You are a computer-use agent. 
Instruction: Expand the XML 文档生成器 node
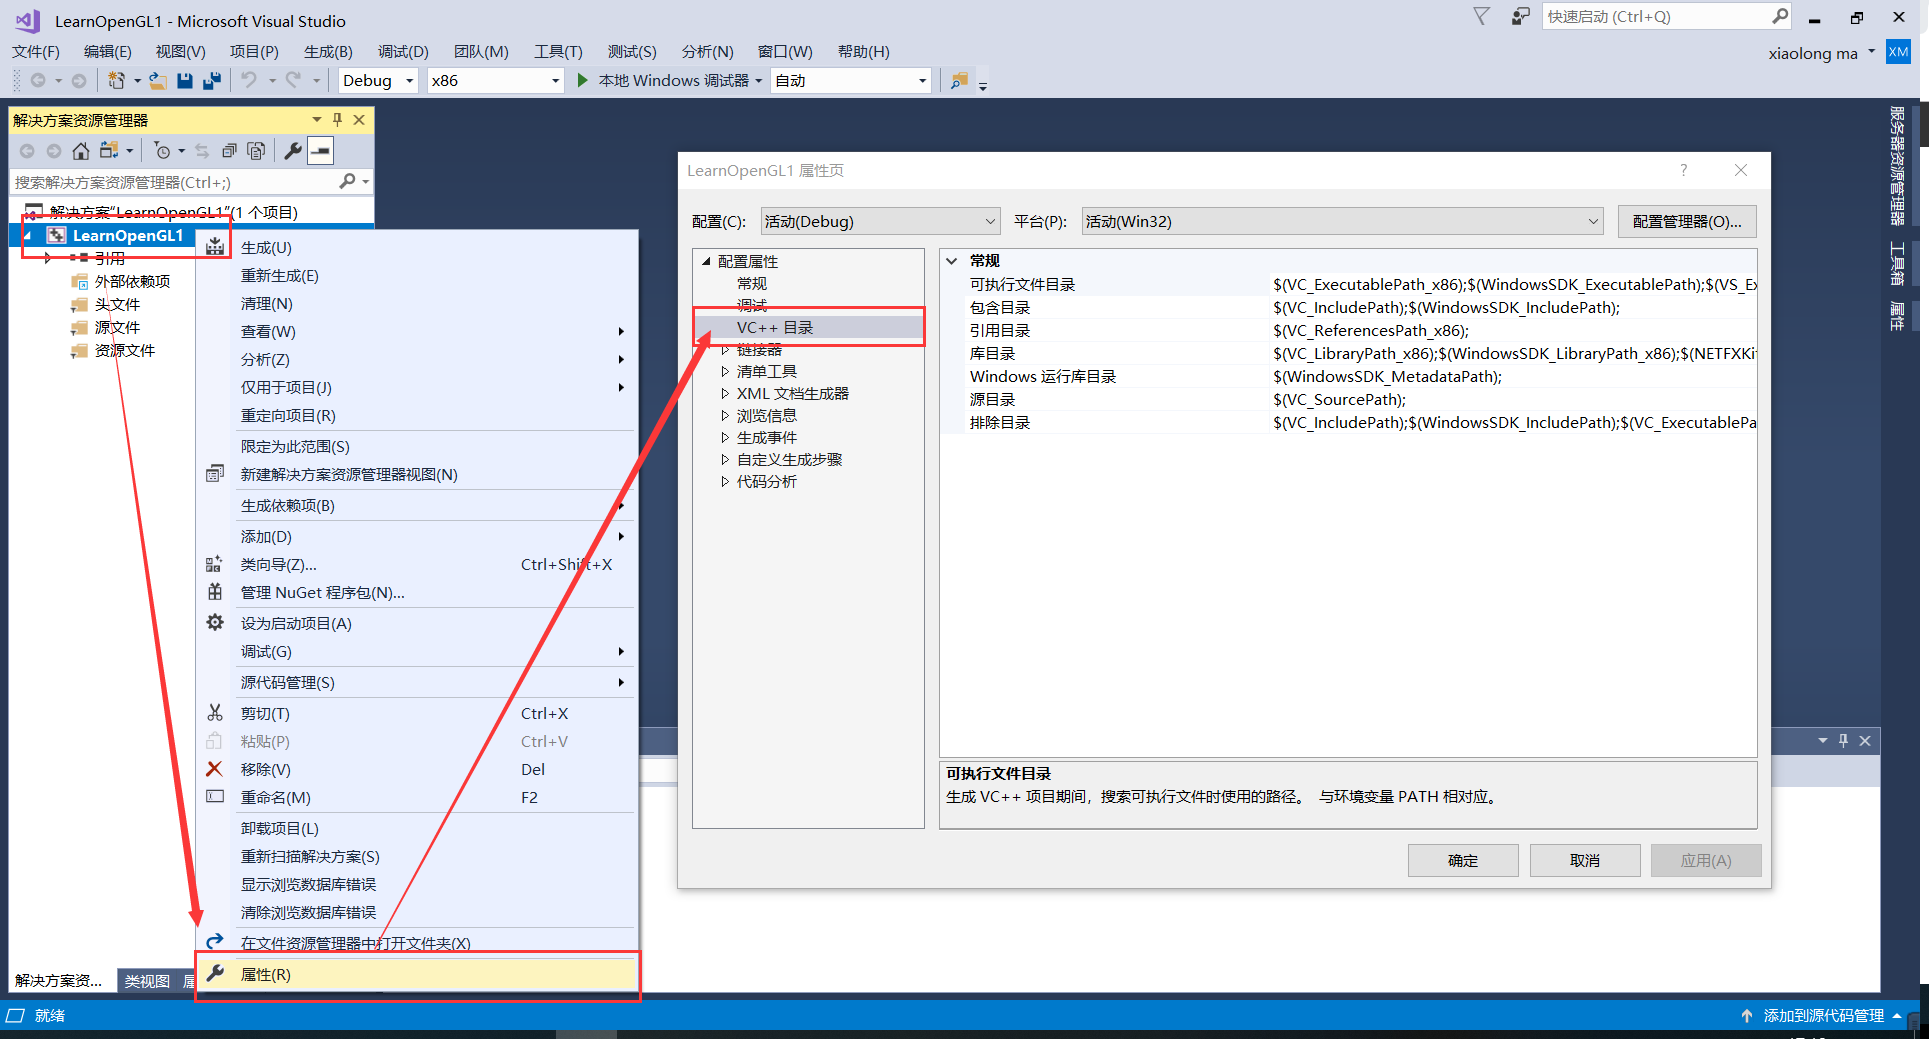[x=725, y=393]
